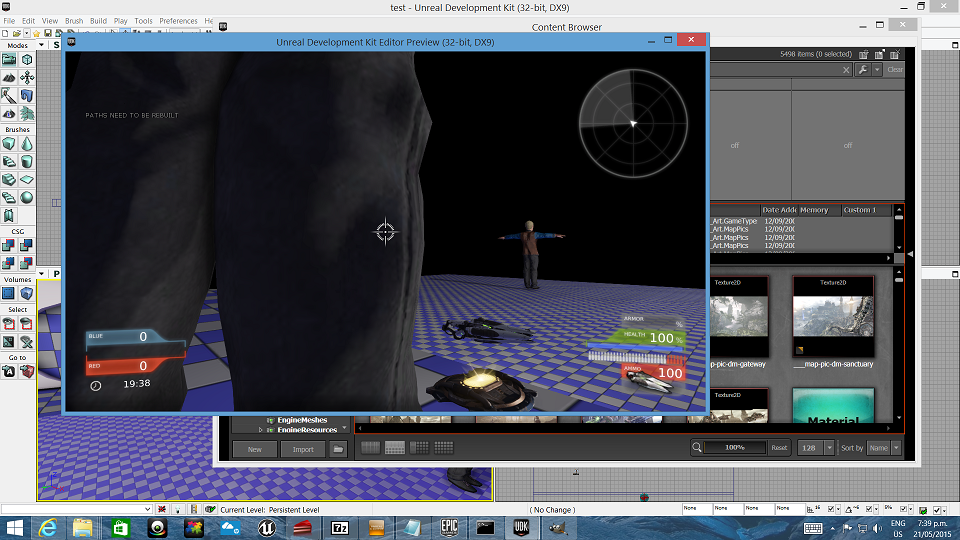Toggle drag grid snapping checkbox
The width and height of the screenshot is (960, 540).
click(x=831, y=509)
